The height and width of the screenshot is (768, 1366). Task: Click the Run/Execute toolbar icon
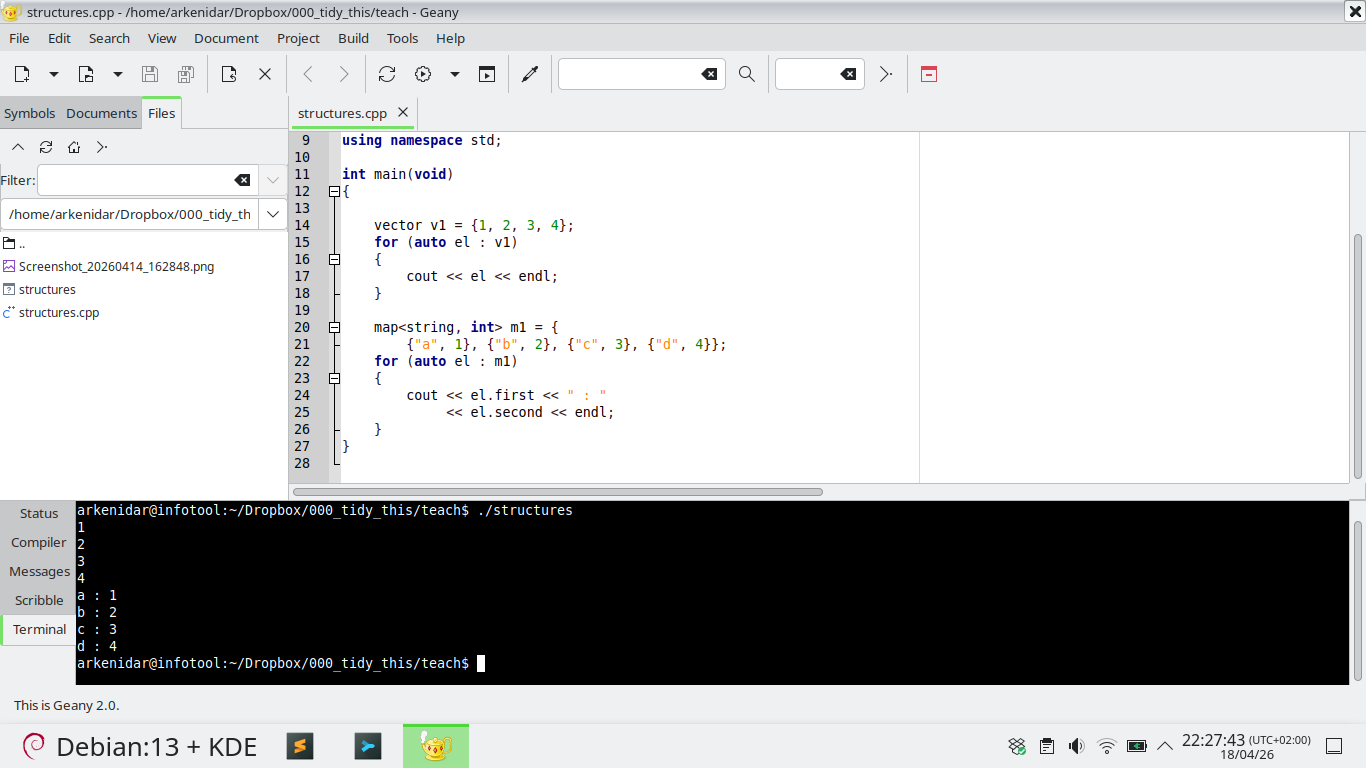(487, 74)
